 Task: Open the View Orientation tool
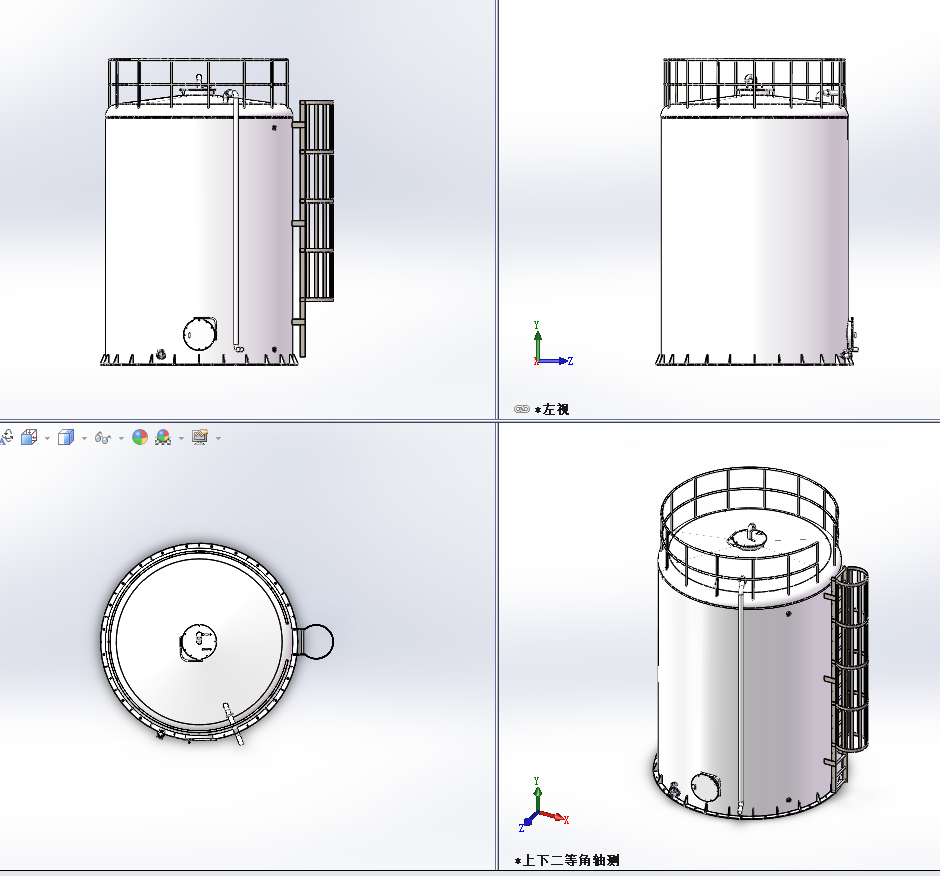[x=29, y=438]
